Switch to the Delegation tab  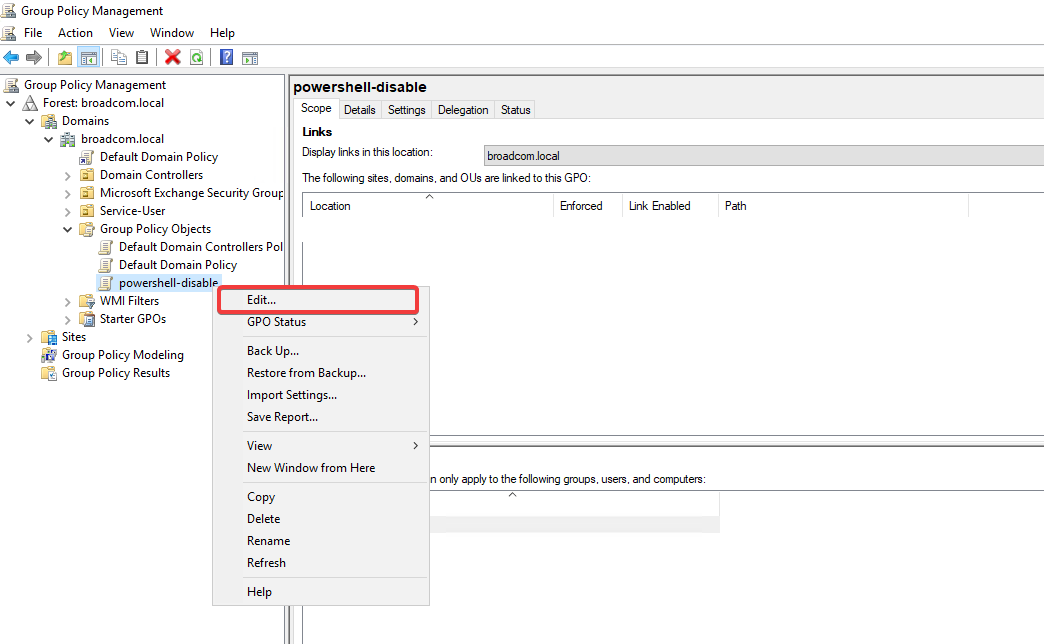pos(463,110)
